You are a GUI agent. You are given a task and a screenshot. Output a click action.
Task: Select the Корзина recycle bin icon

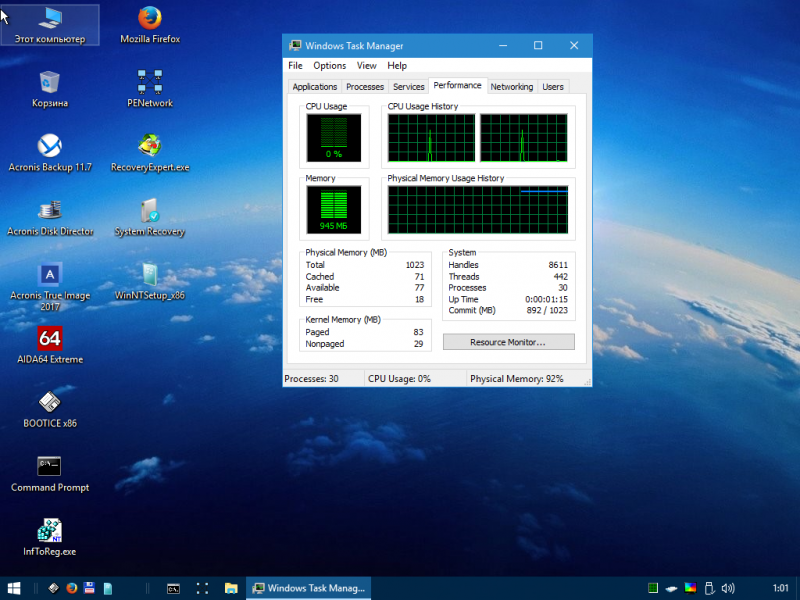(50, 89)
